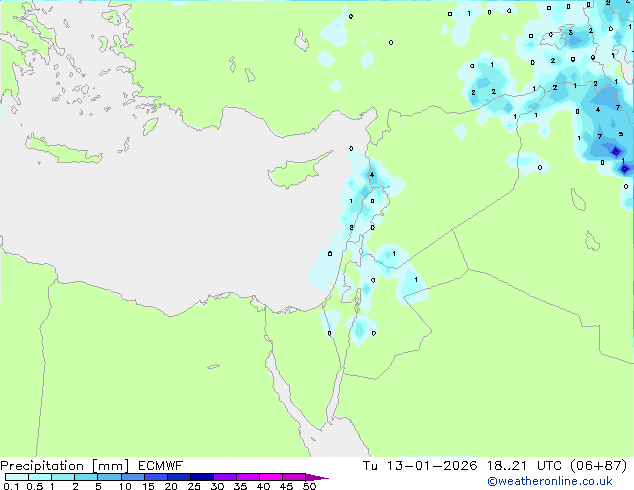Click the "[mm]" unit label
The height and width of the screenshot is (490, 634).
tap(111, 466)
